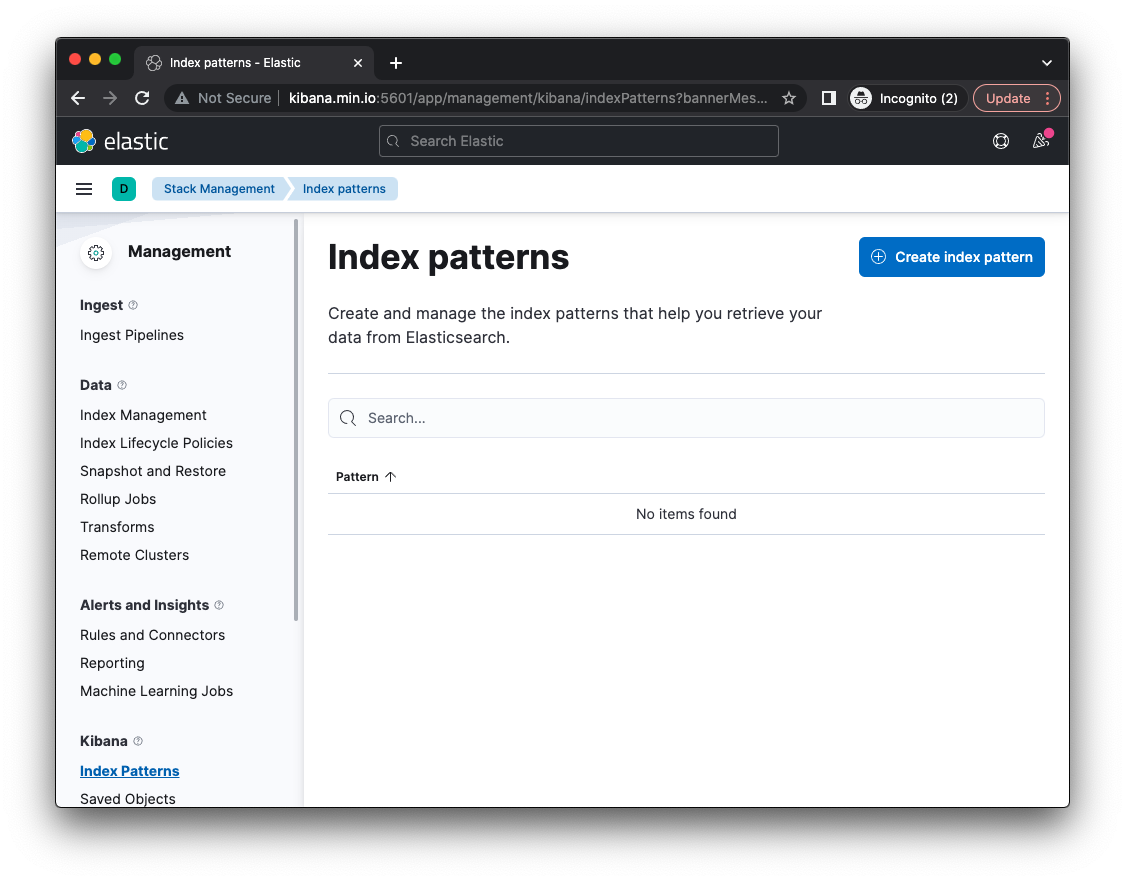This screenshot has height=881, width=1125.
Task: Click the Ingest section help icon
Action: (x=133, y=305)
